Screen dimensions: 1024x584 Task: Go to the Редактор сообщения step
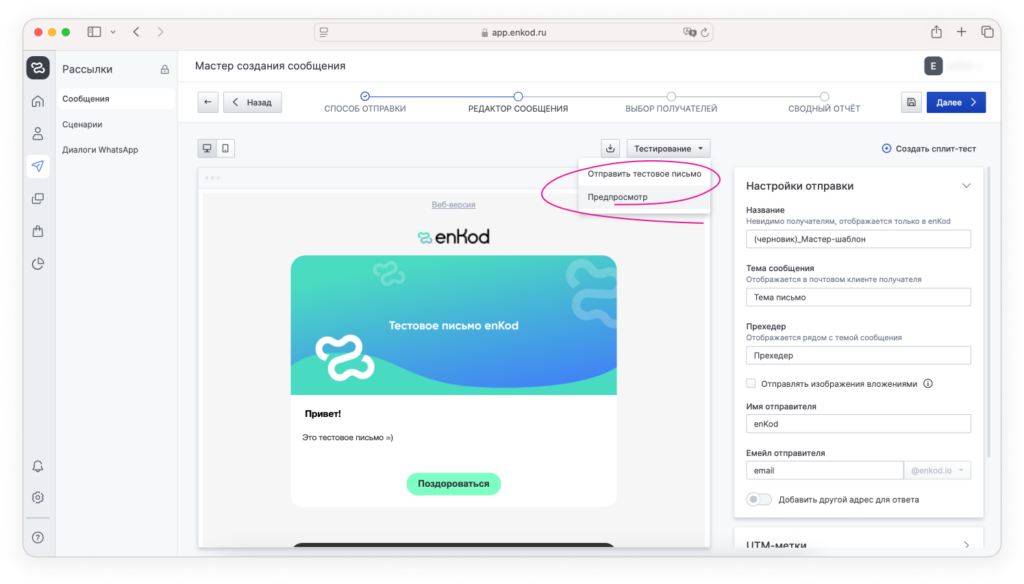tap(518, 103)
